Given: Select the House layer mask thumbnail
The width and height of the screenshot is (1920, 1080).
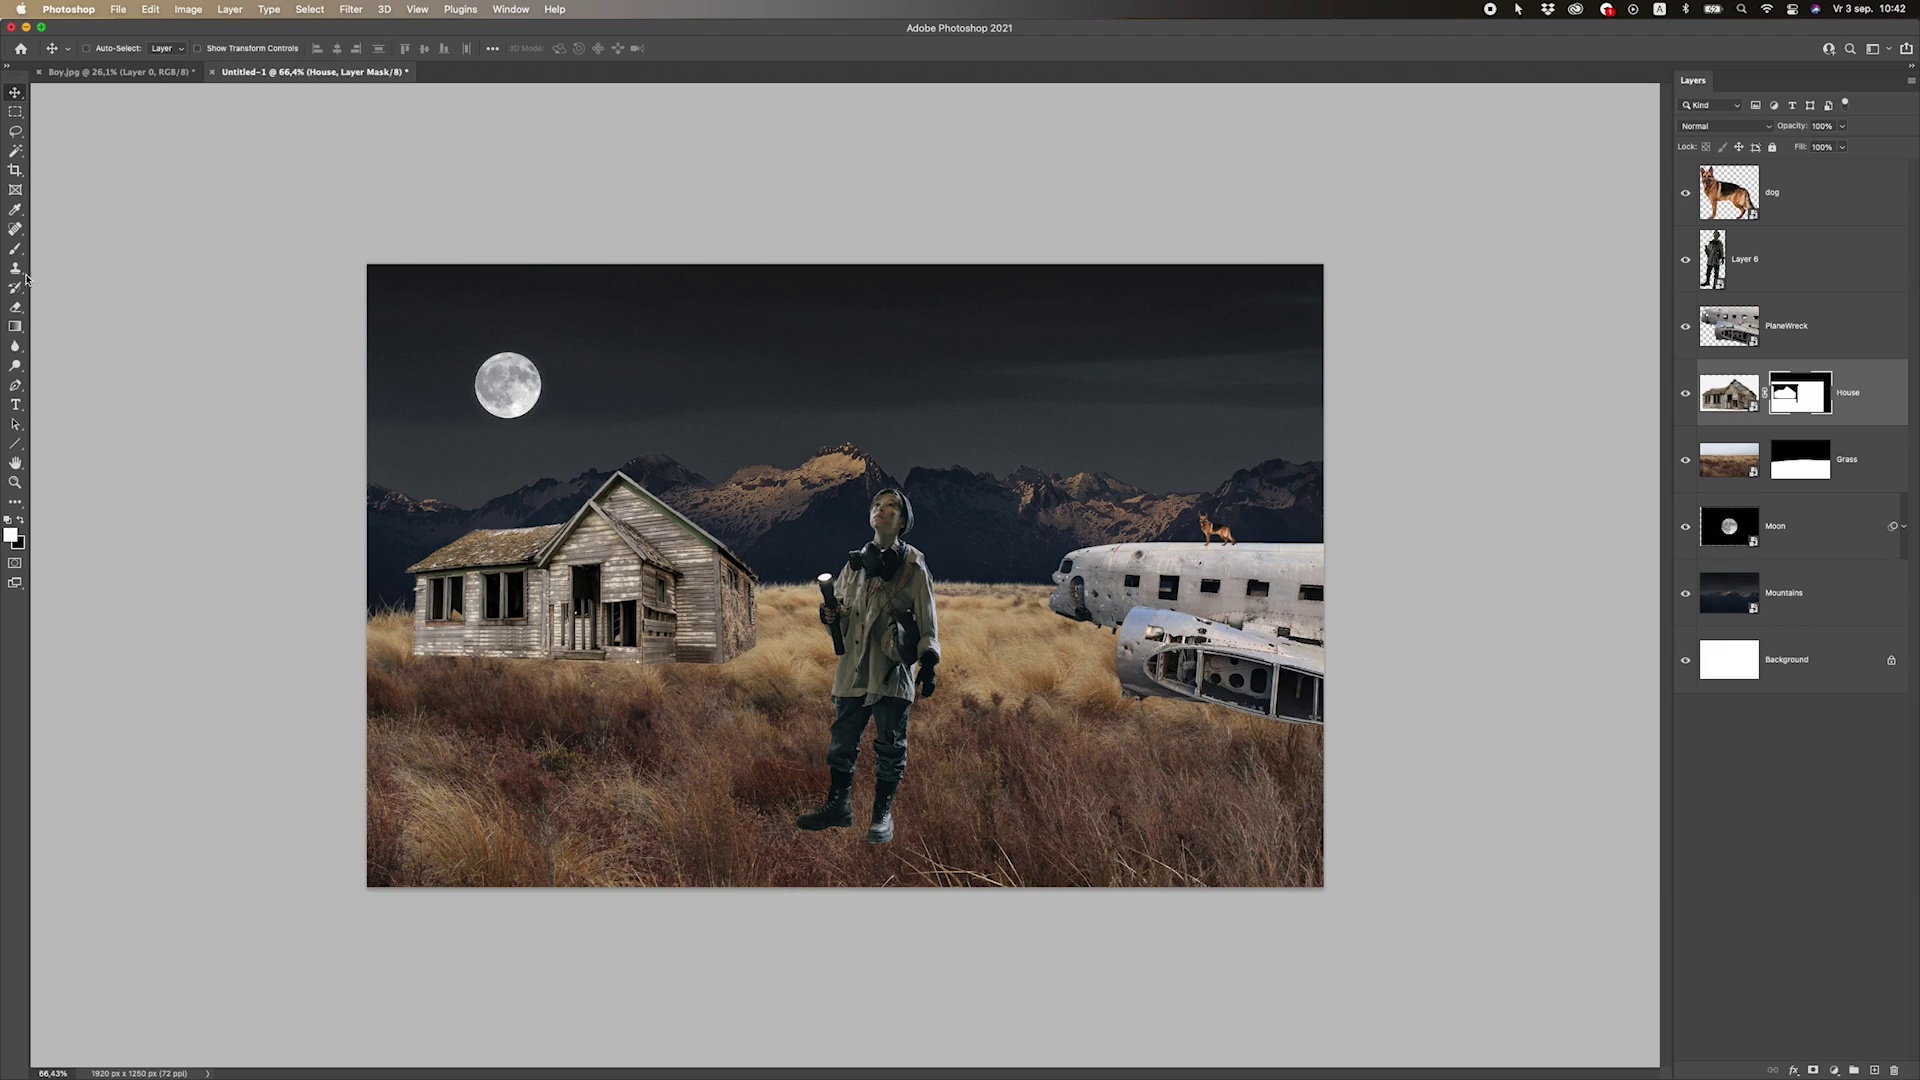Looking at the screenshot, I should tap(1800, 393).
